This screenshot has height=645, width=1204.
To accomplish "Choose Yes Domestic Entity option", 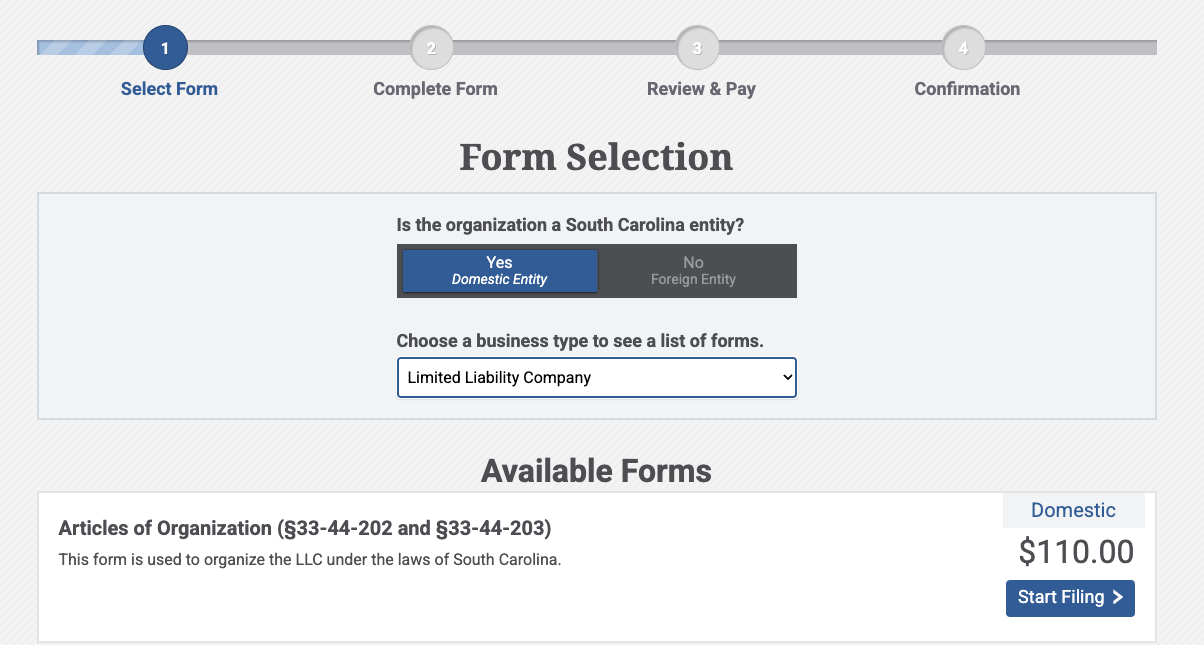I will point(499,271).
